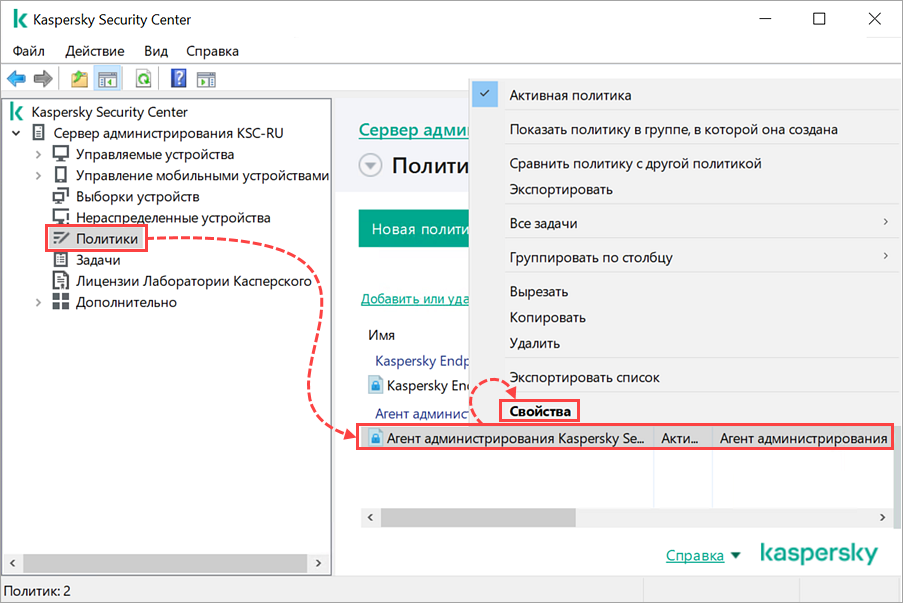The image size is (903, 603).
Task: Open the Действие menu
Action: [x=95, y=51]
